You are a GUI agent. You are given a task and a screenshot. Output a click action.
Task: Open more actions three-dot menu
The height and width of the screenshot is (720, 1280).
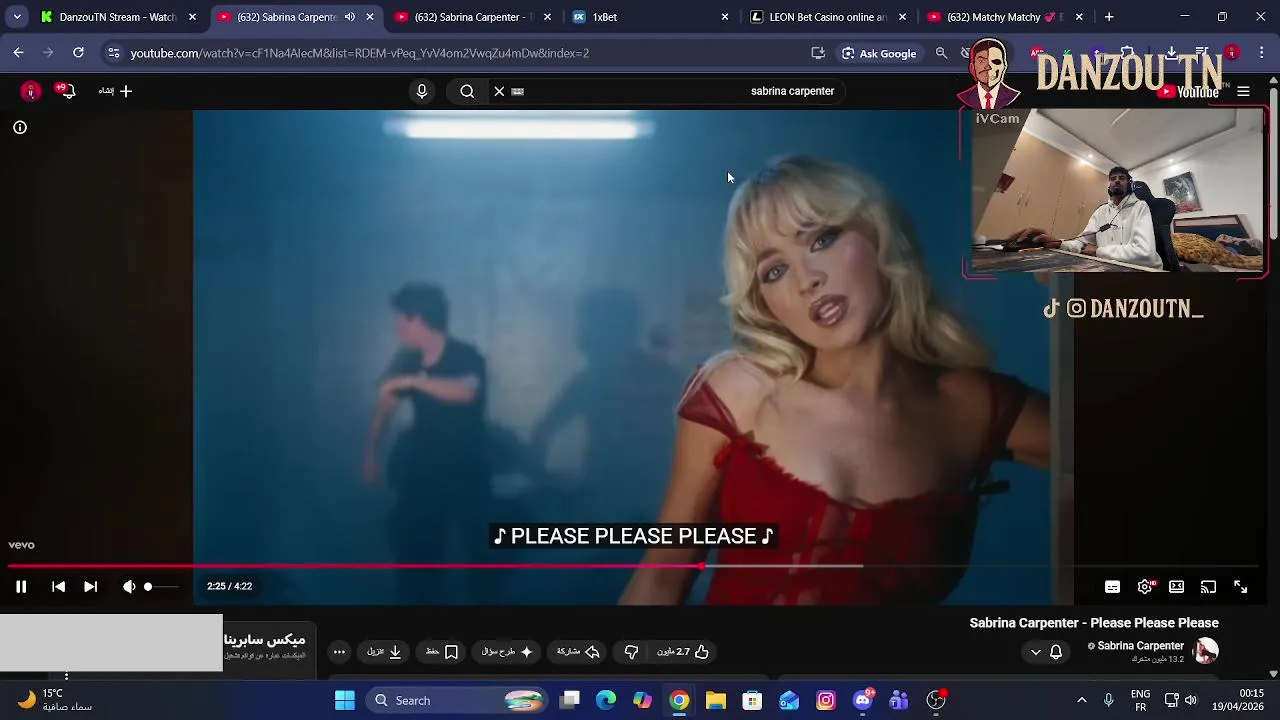click(339, 652)
